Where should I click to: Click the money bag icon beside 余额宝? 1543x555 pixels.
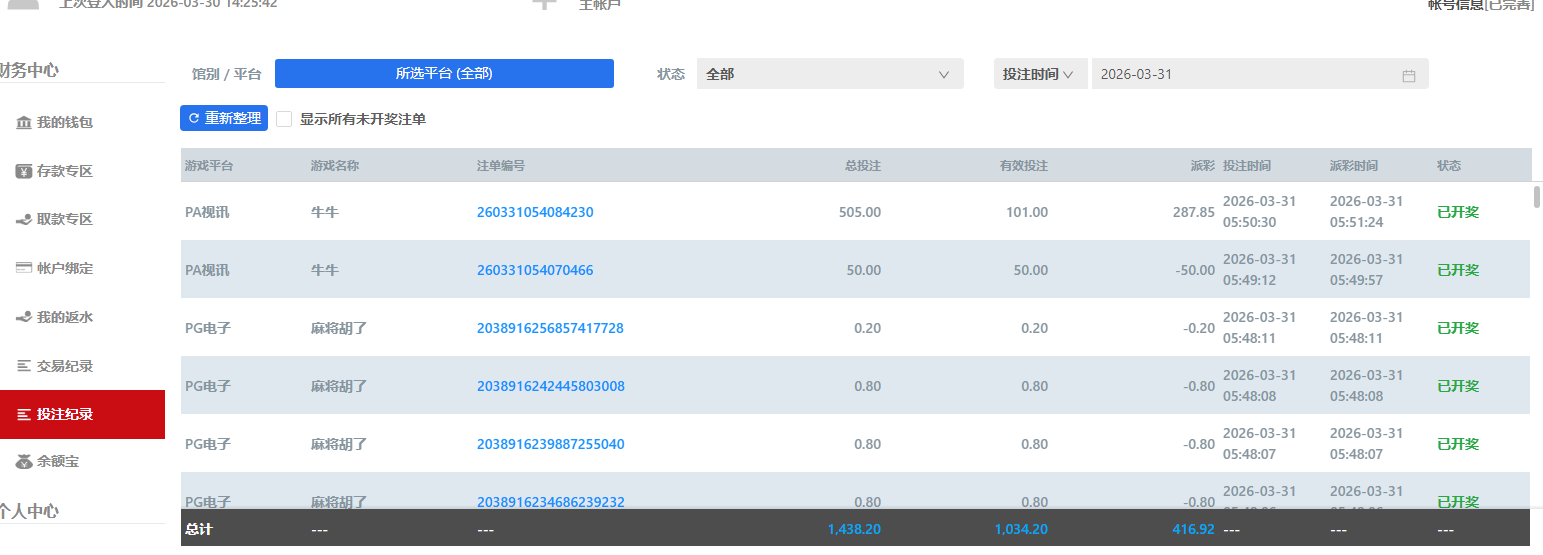[x=24, y=461]
